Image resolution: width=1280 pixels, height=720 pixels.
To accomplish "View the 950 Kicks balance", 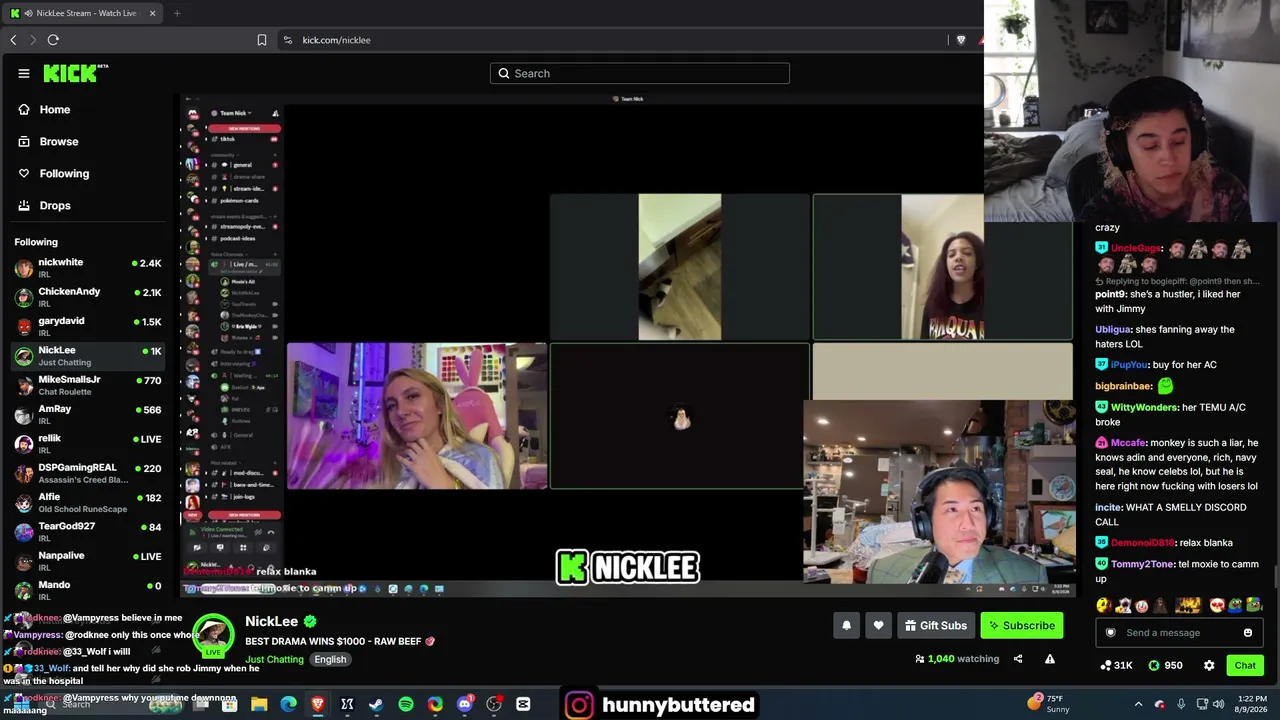I will click(1165, 666).
